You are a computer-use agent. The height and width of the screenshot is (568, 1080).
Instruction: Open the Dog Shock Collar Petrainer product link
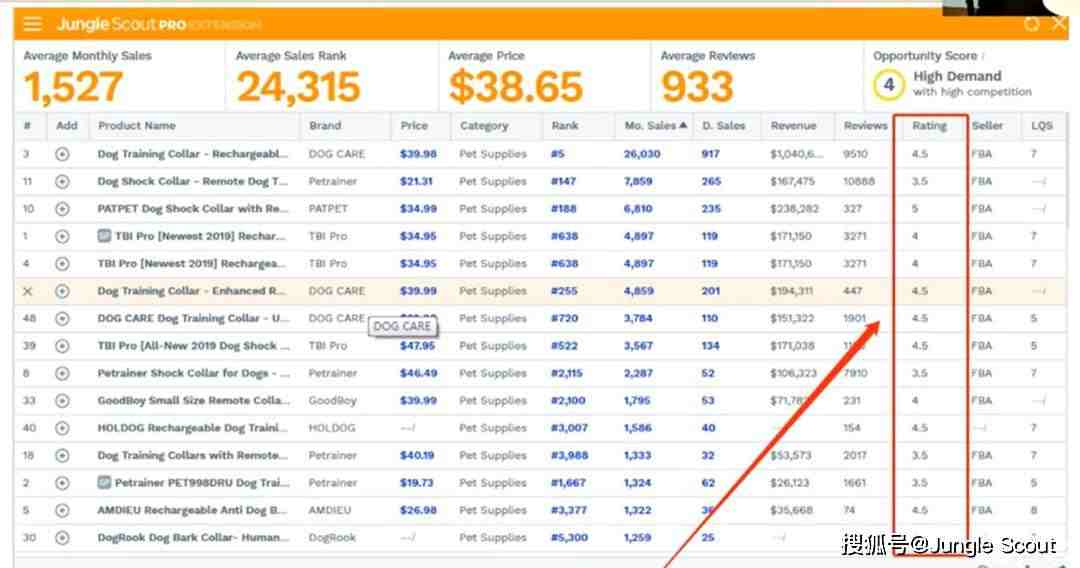click(x=193, y=181)
